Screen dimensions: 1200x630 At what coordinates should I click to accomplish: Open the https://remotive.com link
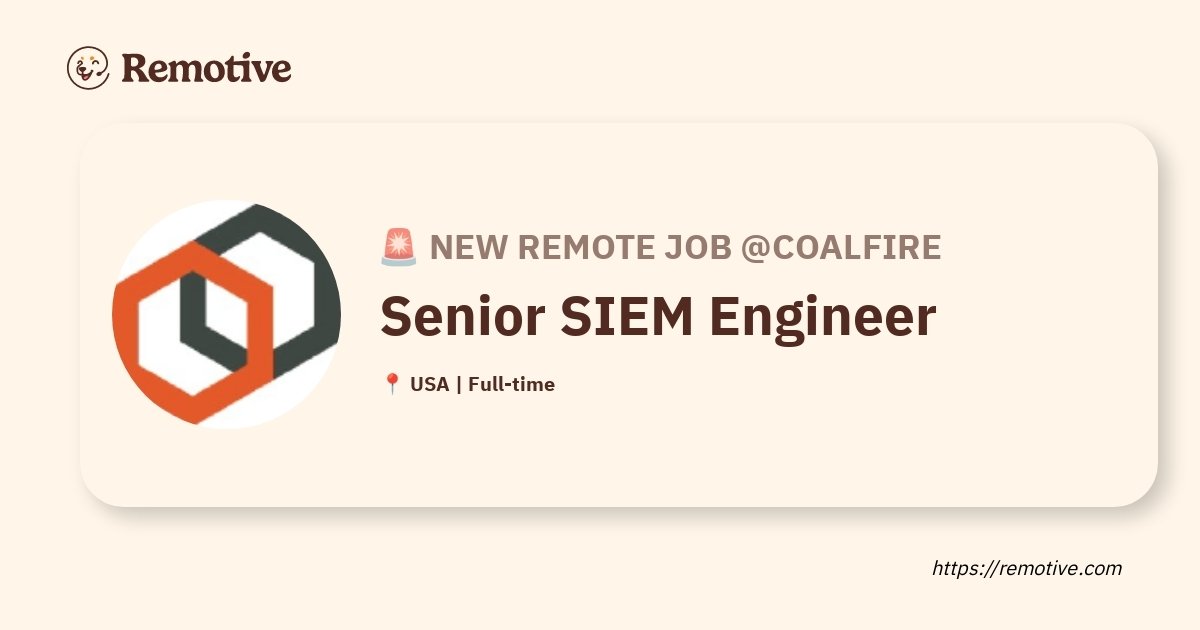pyautogui.click(x=1027, y=568)
